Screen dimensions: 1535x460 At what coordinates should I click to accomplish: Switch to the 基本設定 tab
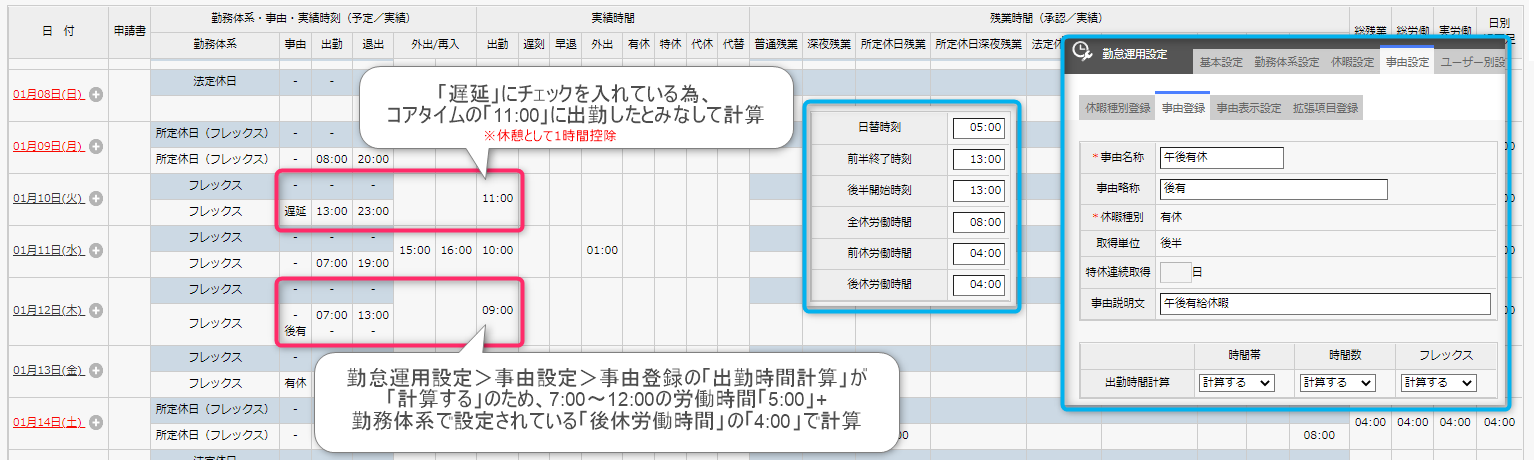point(1220,62)
